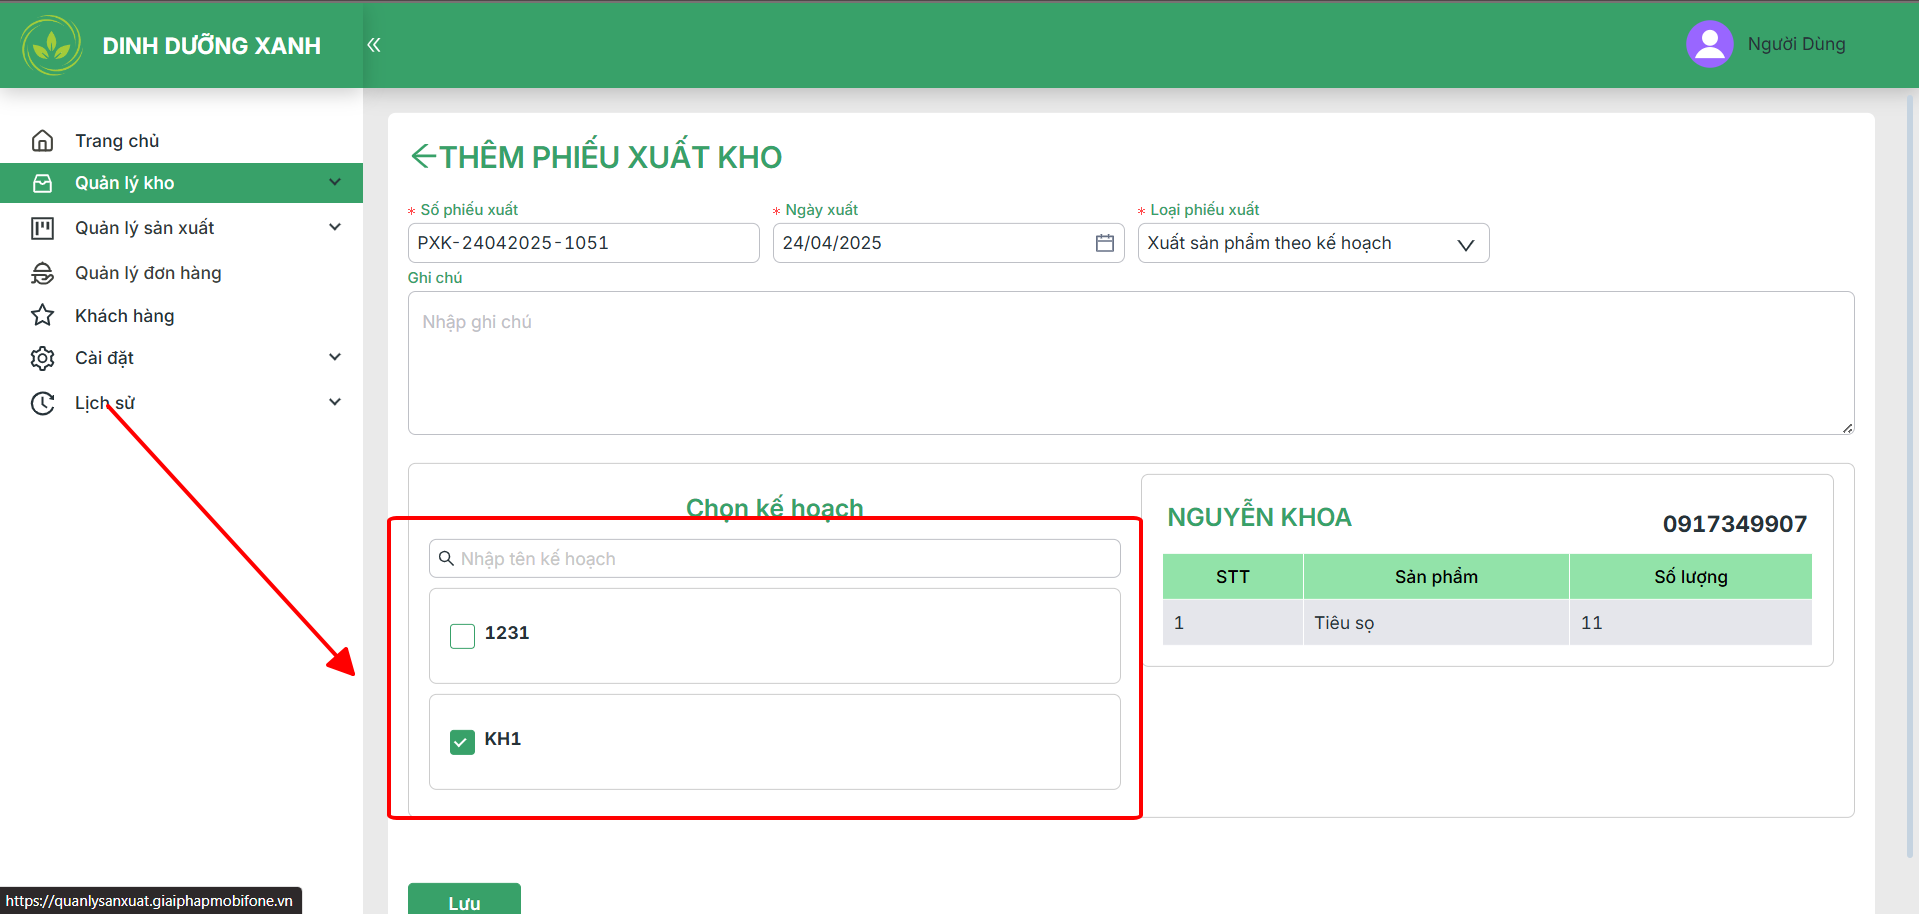Screen dimensions: 1919x914
Task: Check the 1231 plan checkbox
Action: click(x=462, y=636)
